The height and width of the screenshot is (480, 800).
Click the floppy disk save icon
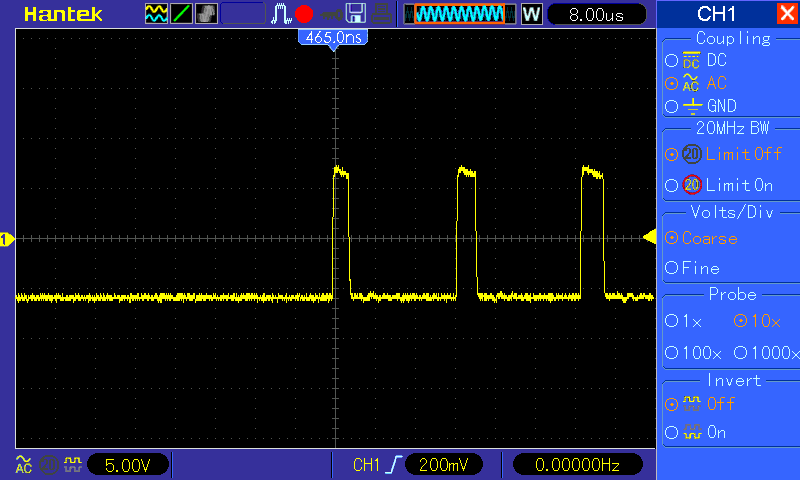(356, 14)
